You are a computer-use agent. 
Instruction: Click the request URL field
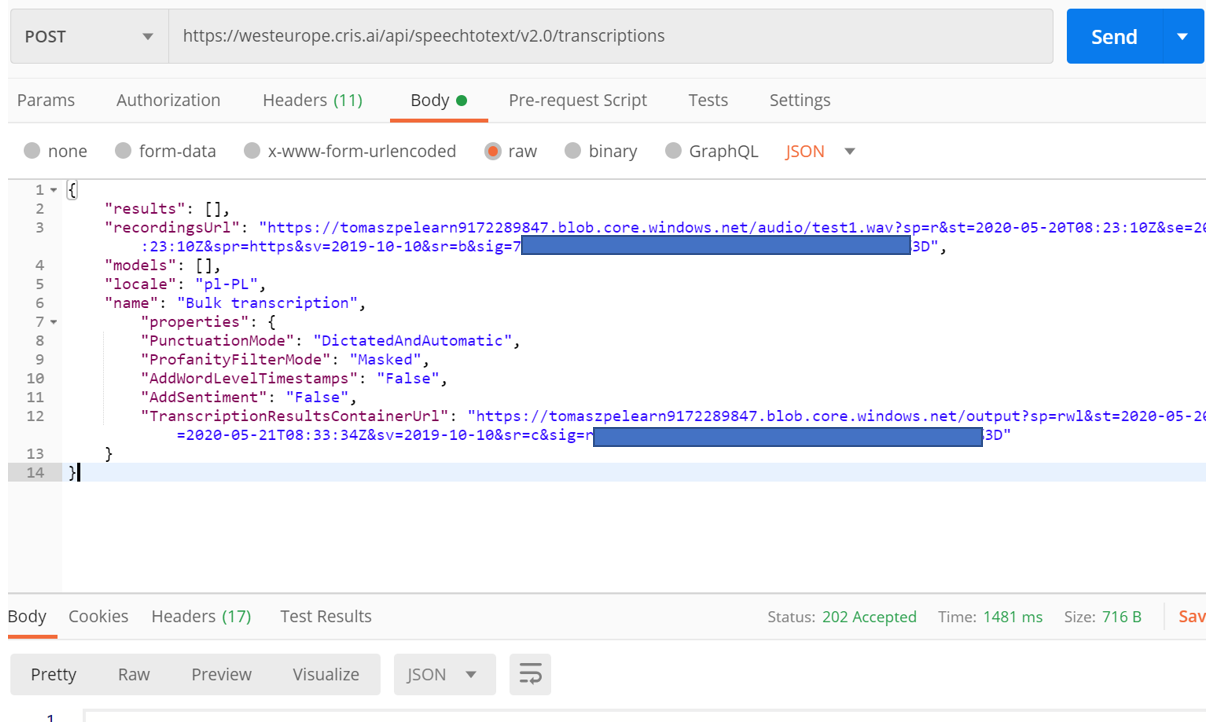[x=610, y=37]
